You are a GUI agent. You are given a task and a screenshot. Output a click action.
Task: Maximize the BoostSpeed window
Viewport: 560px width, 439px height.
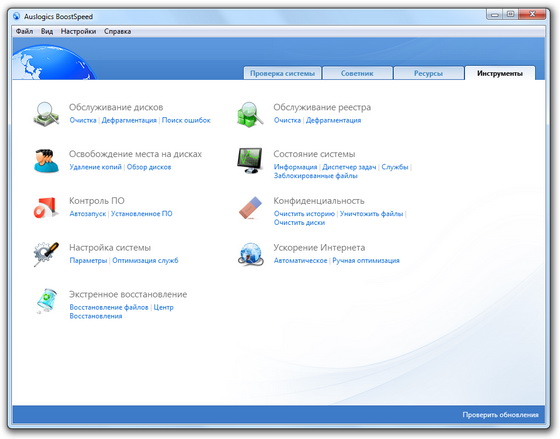[x=511, y=15]
